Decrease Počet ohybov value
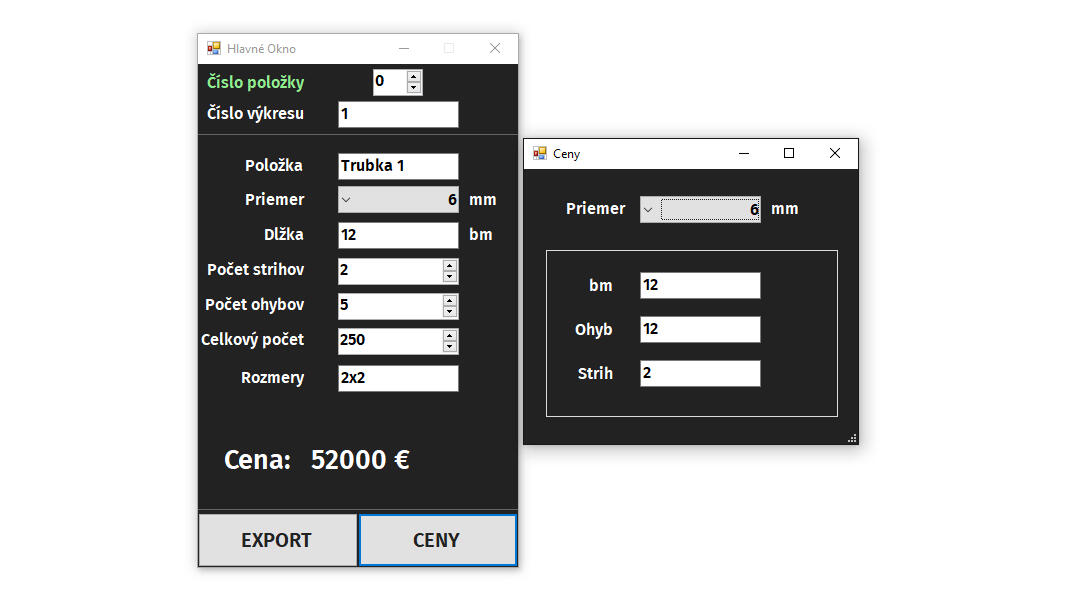Screen dimensions: 1079x598 450,311
